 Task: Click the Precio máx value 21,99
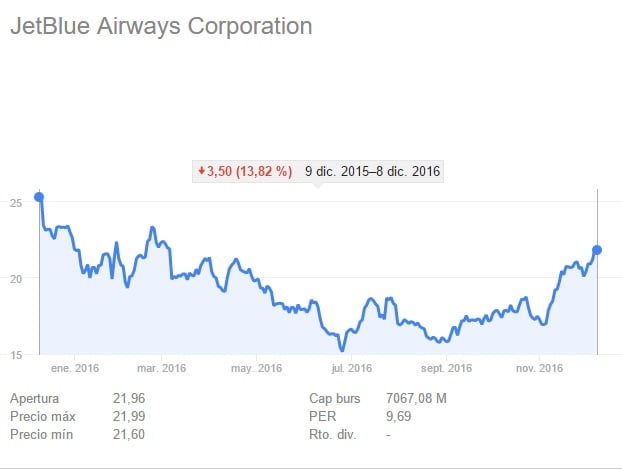click(130, 416)
